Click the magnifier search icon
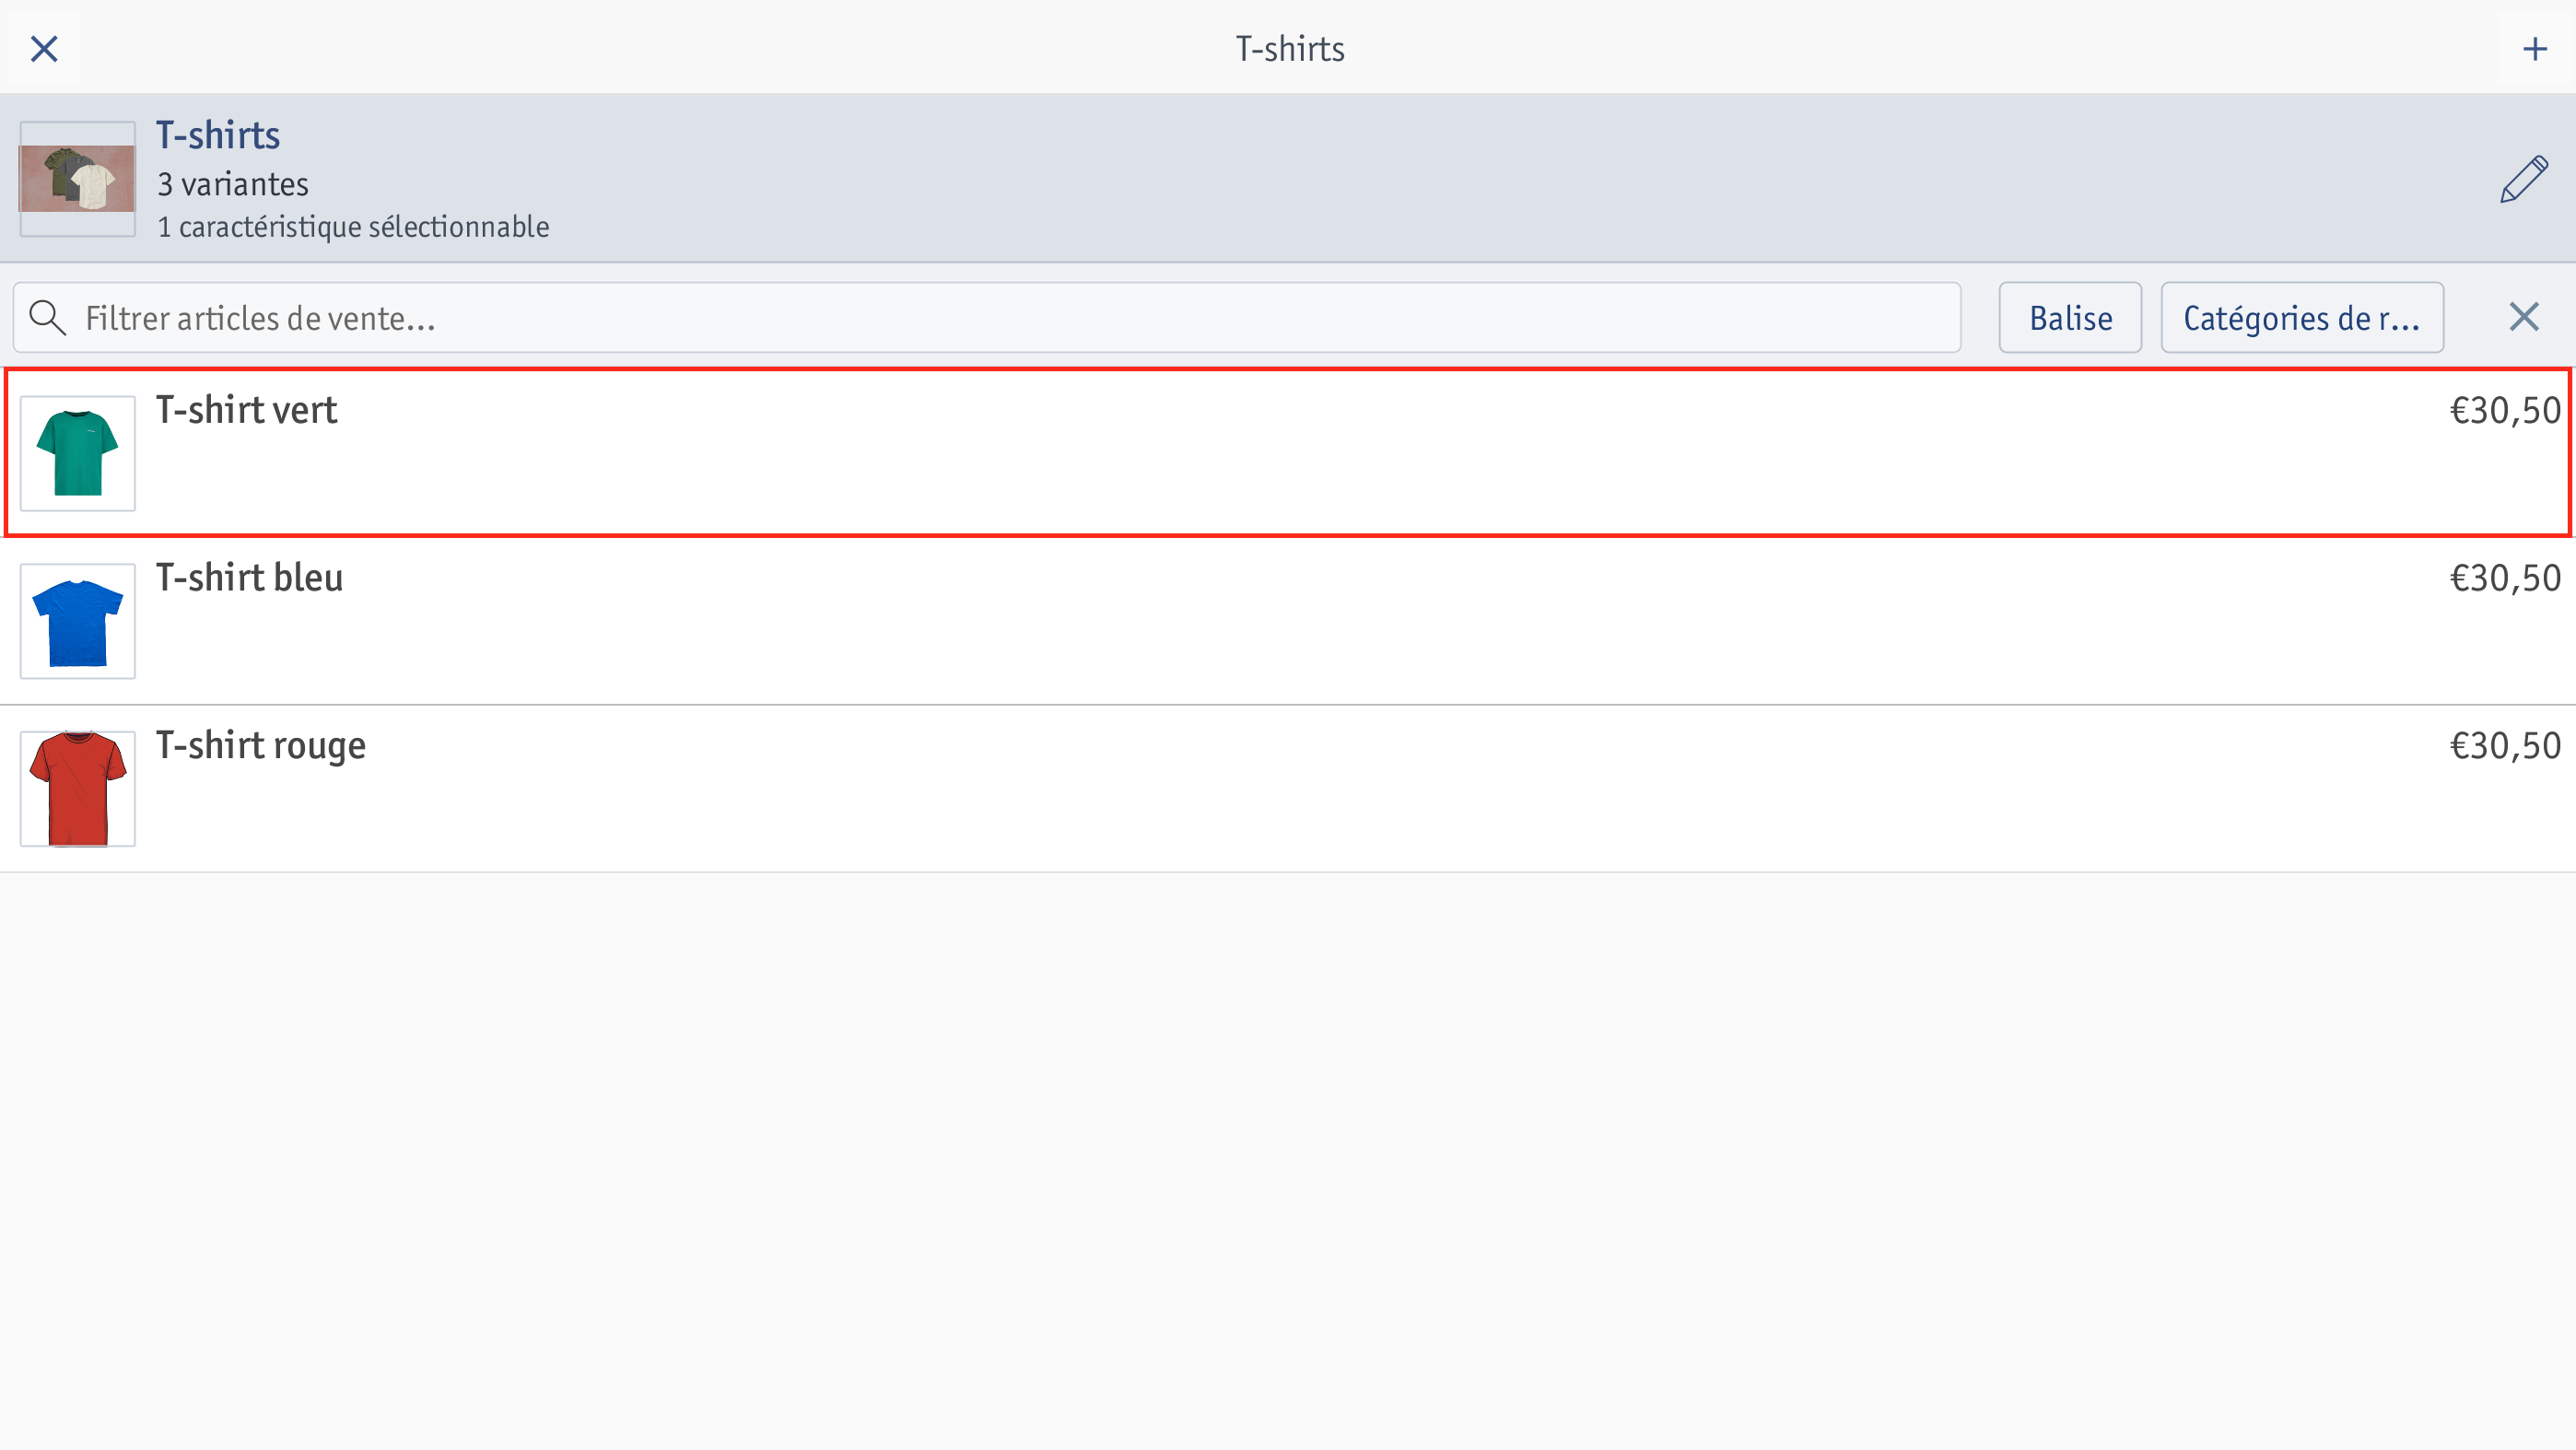Viewport: 2576px width, 1450px height. [x=47, y=318]
